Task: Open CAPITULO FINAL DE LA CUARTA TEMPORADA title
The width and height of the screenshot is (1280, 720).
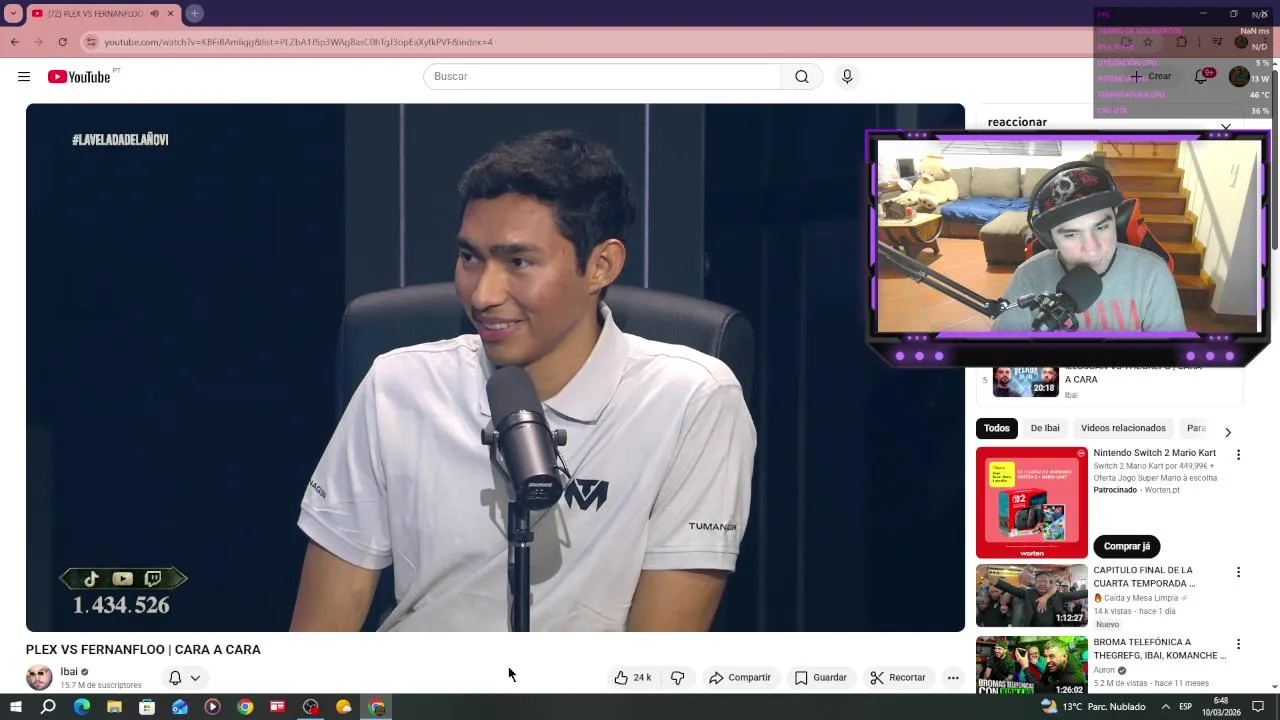Action: 1144,577
